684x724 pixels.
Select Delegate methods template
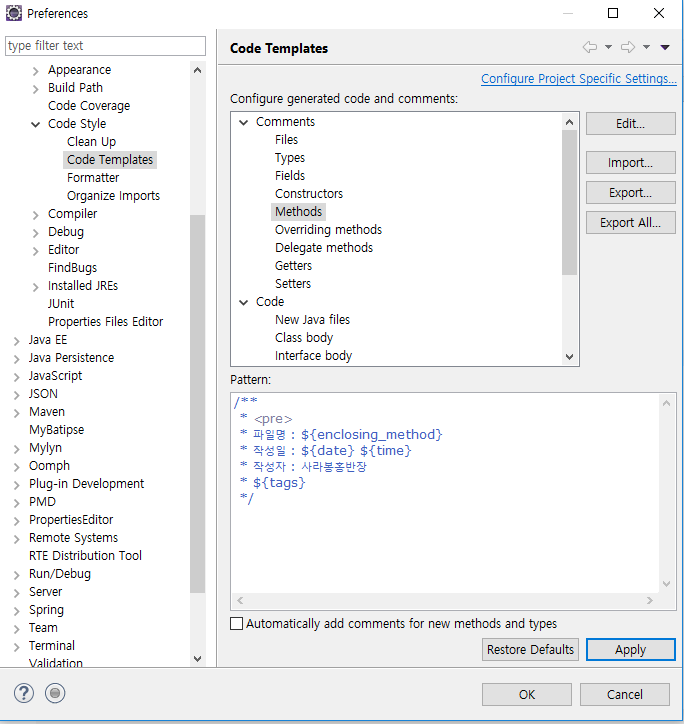click(324, 248)
